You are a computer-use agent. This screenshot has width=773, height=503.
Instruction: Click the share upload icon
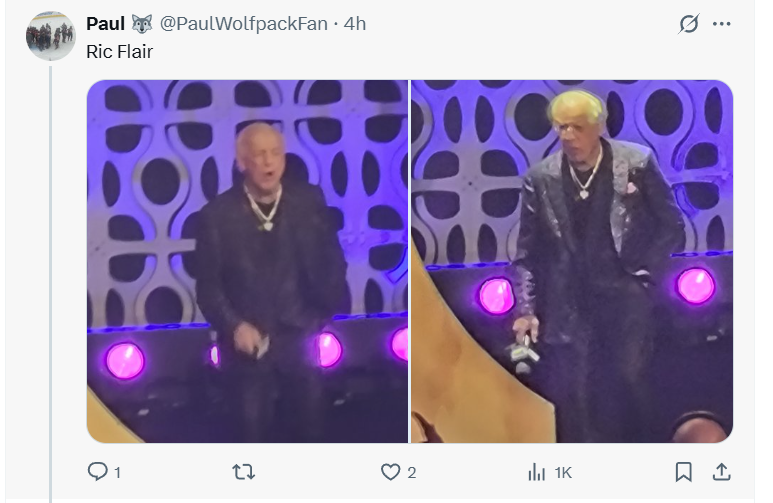[721, 472]
